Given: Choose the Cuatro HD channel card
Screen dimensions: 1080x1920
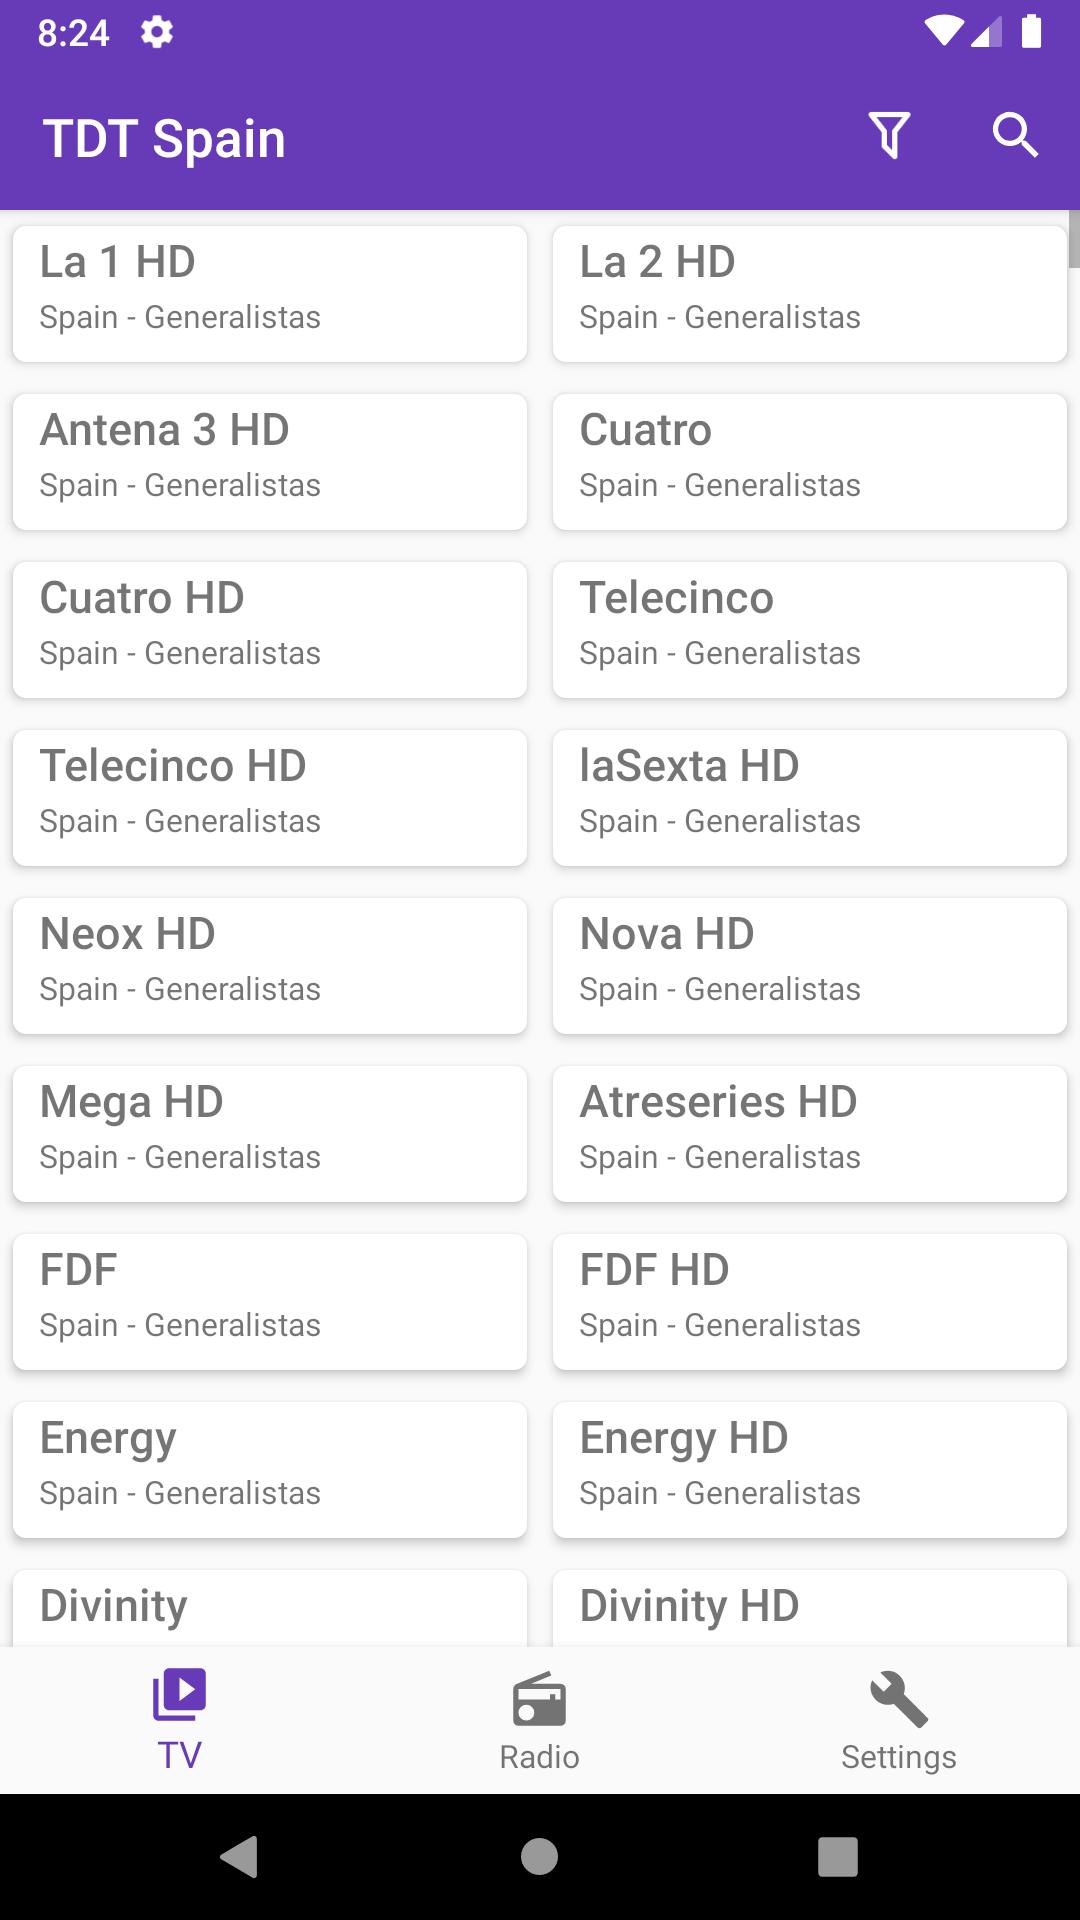Looking at the screenshot, I should pos(270,630).
